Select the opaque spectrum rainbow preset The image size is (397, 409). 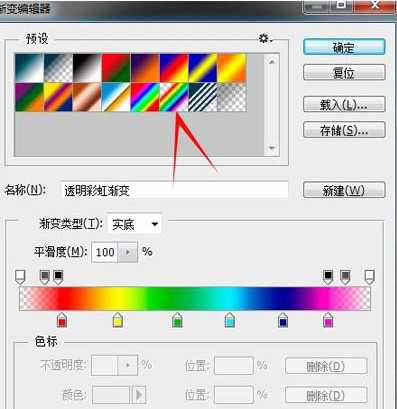pos(145,97)
